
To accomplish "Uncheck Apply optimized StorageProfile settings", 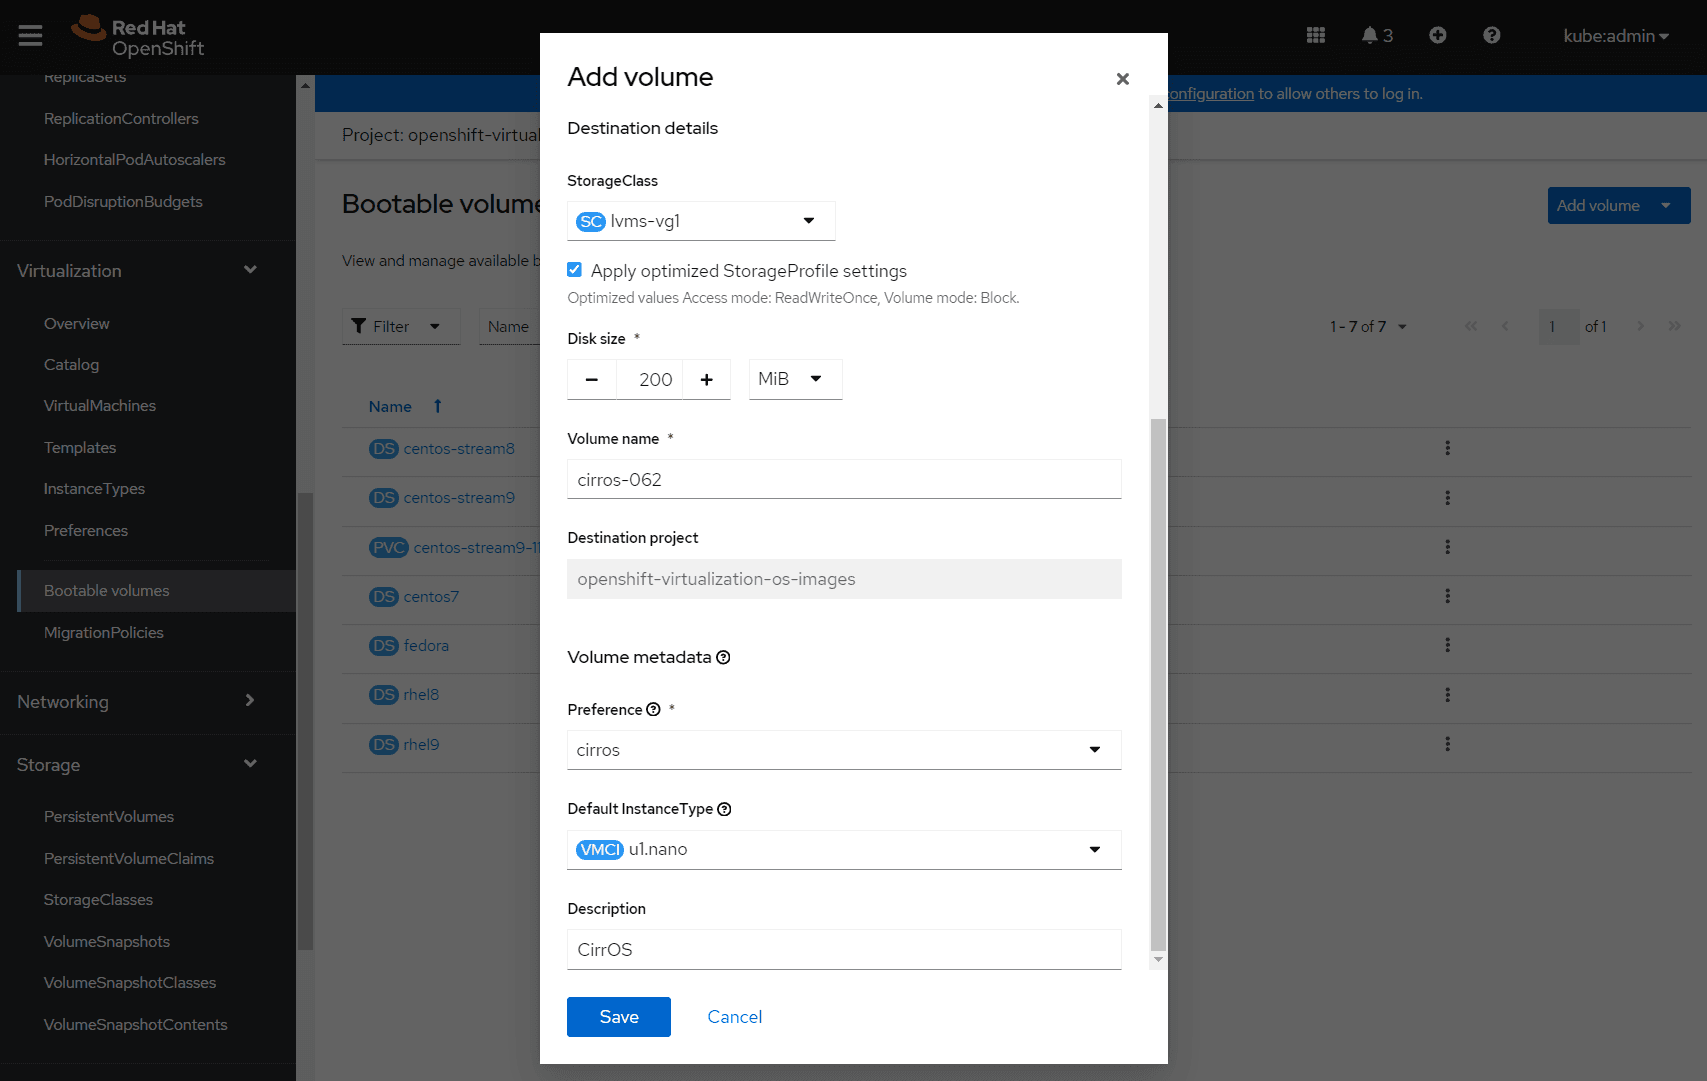I will tap(574, 269).
